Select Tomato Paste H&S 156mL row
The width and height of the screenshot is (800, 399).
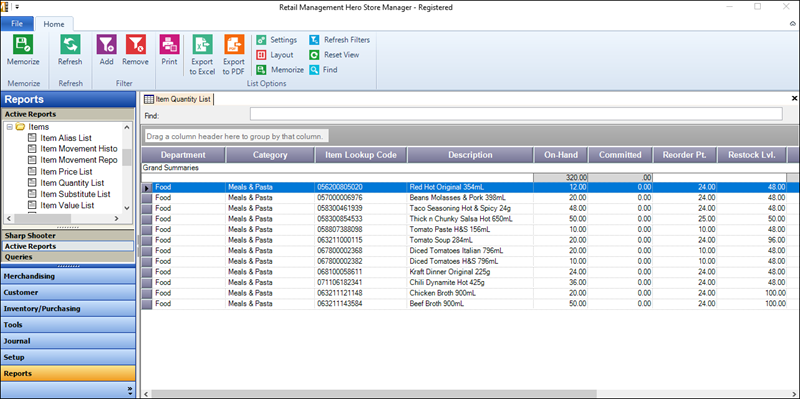pyautogui.click(x=470, y=230)
